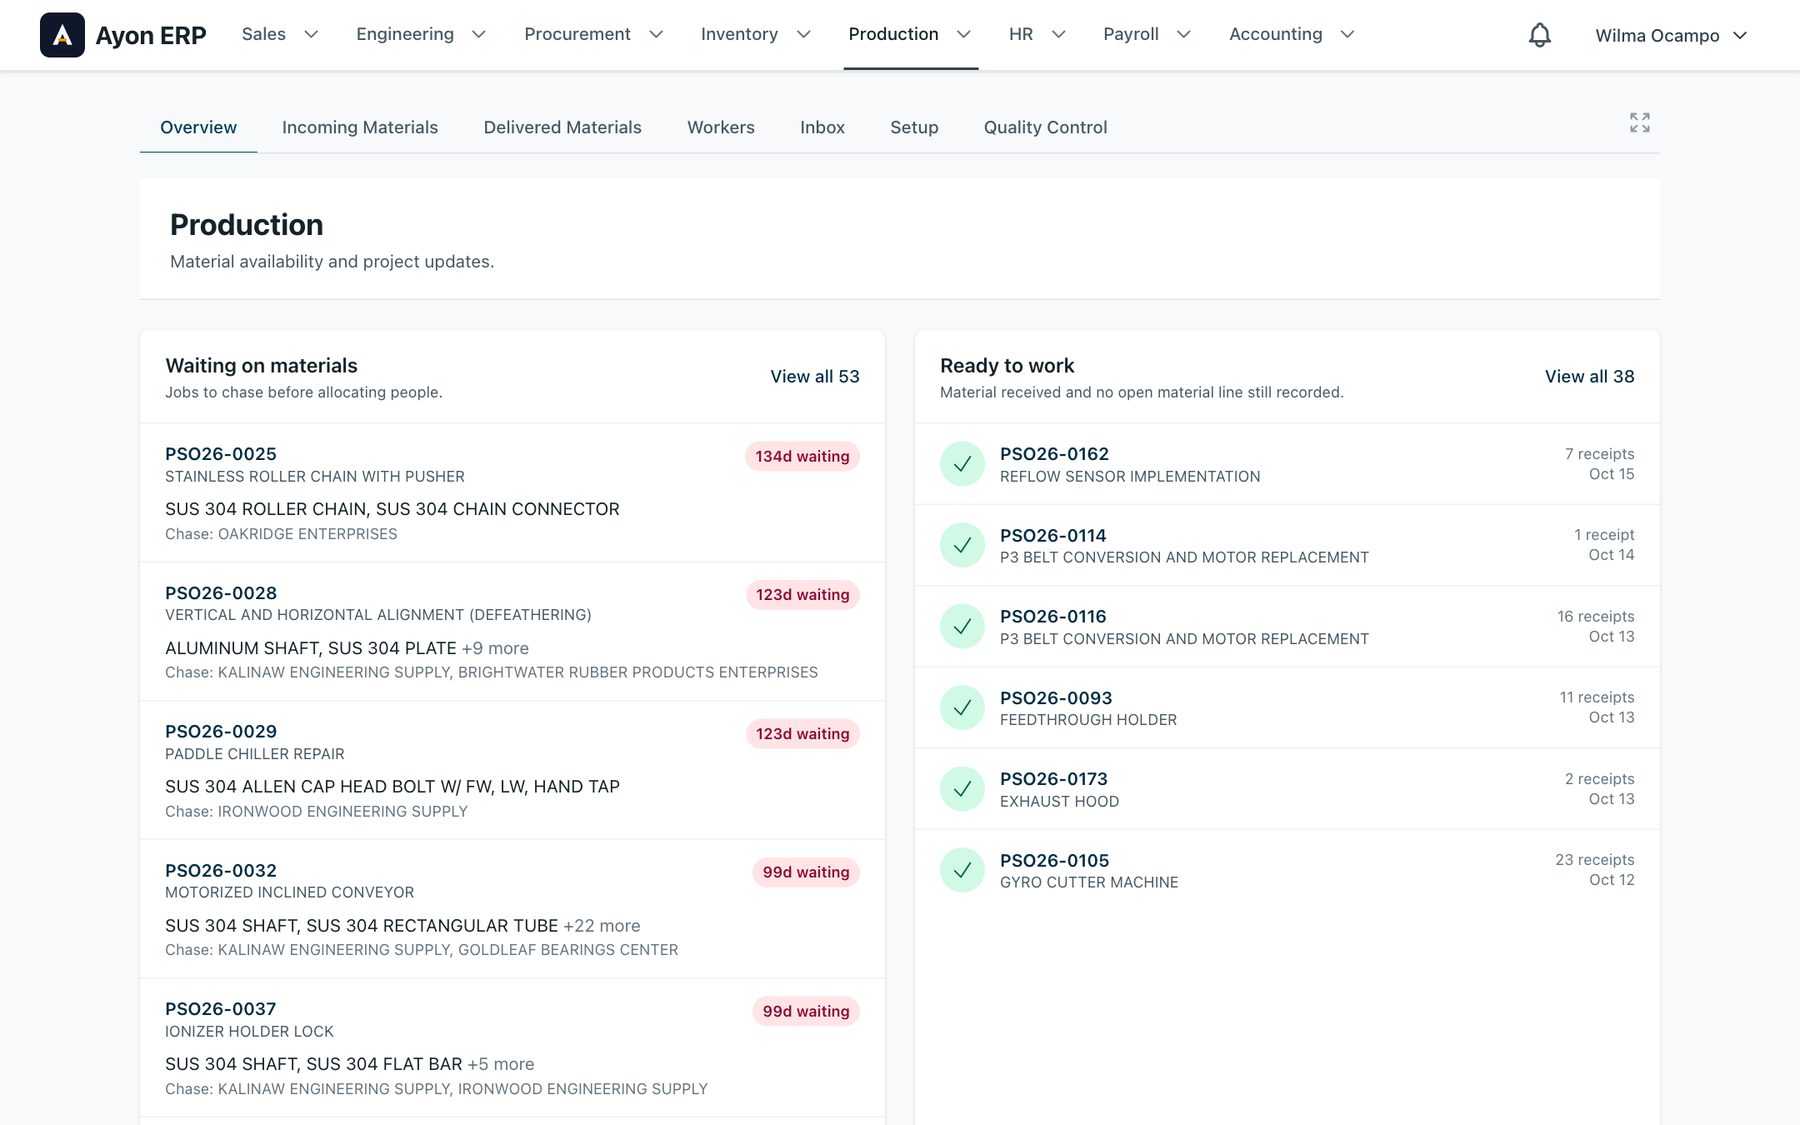Screen dimensions: 1800x1125
Task: Open job PSO26-0029 paddle chiller repair
Action: [x=512, y=770]
